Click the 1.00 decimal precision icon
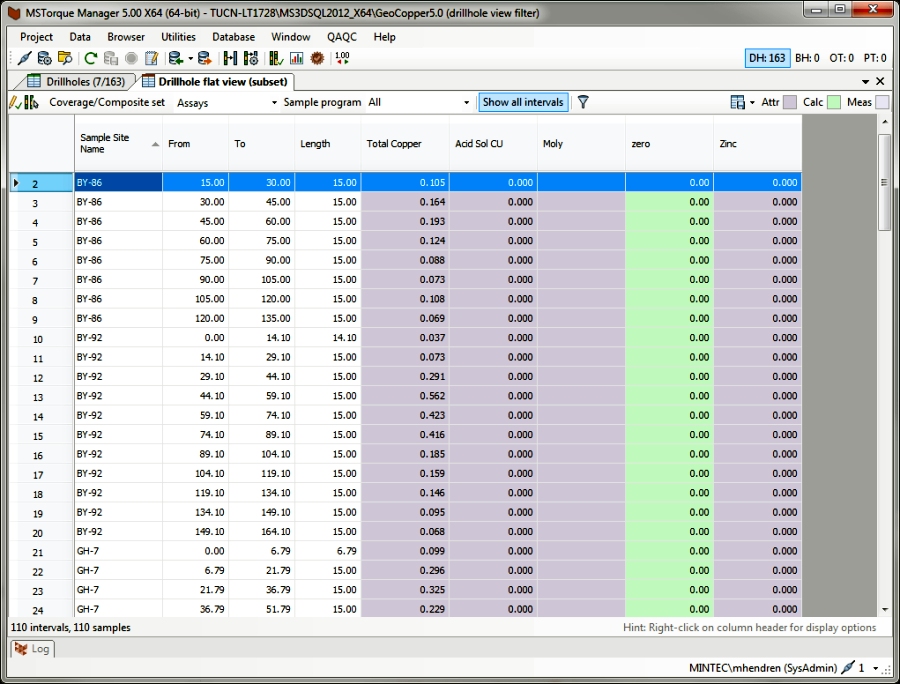The width and height of the screenshot is (900, 684). coord(342,58)
